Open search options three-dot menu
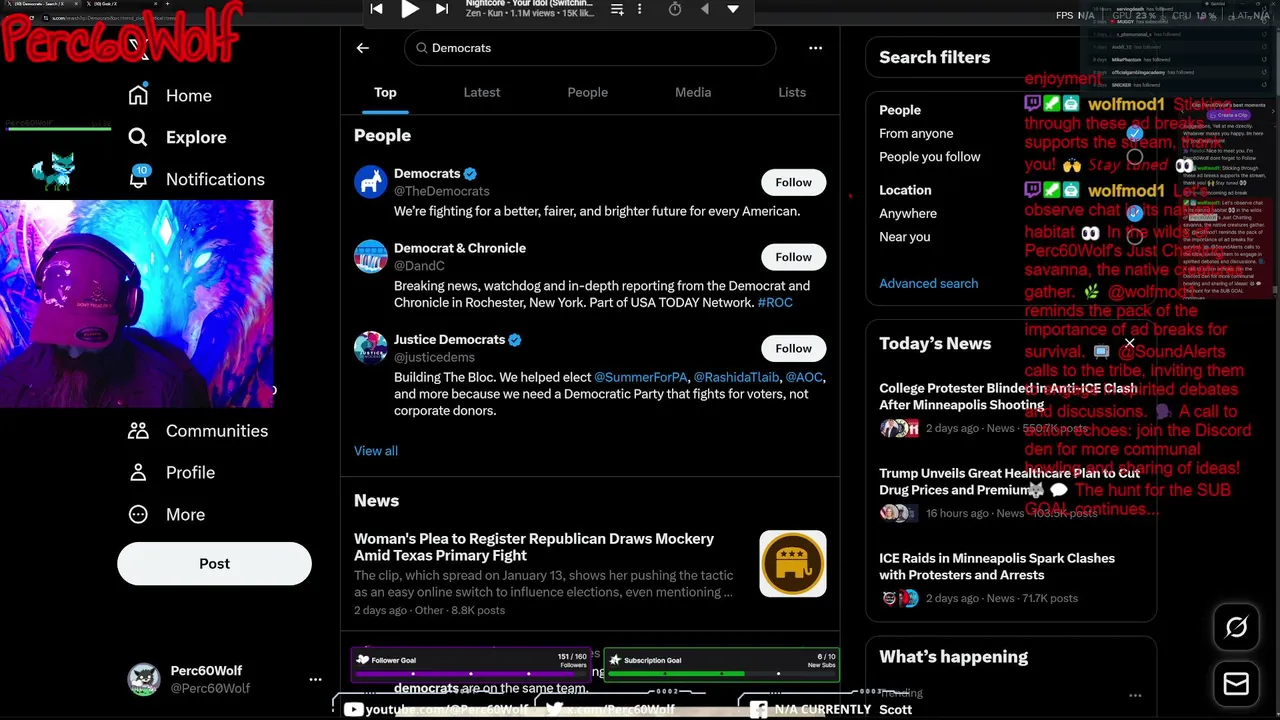 815,48
